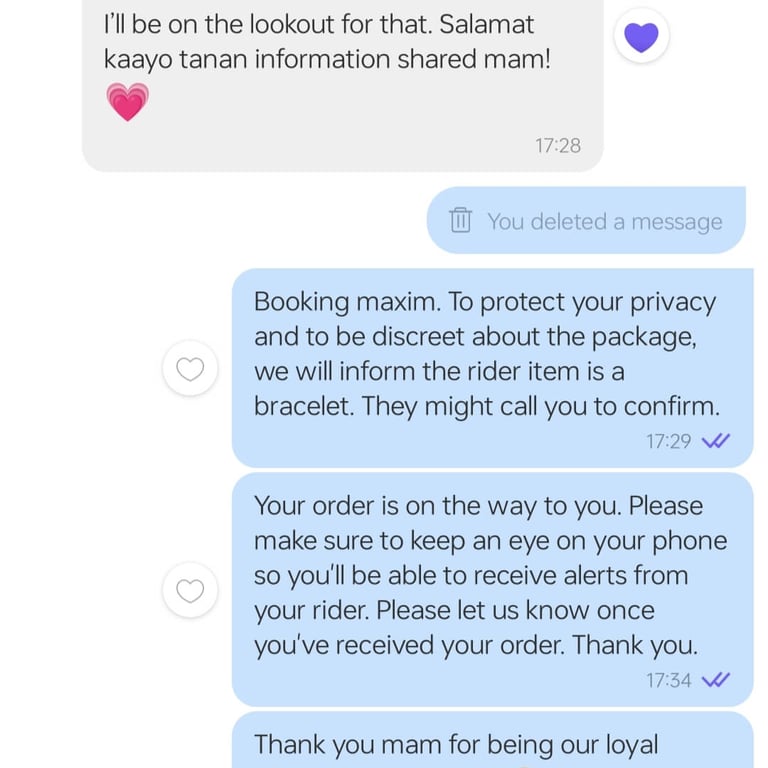
Task: Like the 'Booking maxim' message with heart
Action: (190, 370)
